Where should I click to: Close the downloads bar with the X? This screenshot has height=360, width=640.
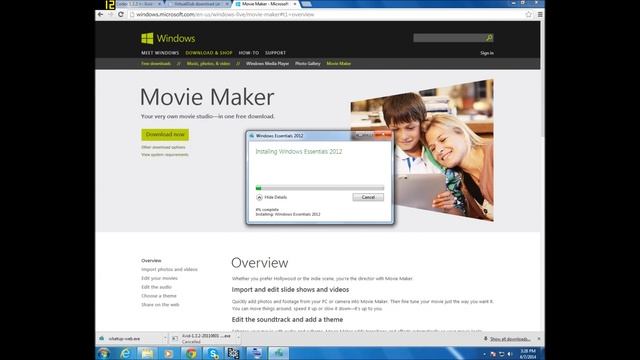pyautogui.click(x=539, y=339)
